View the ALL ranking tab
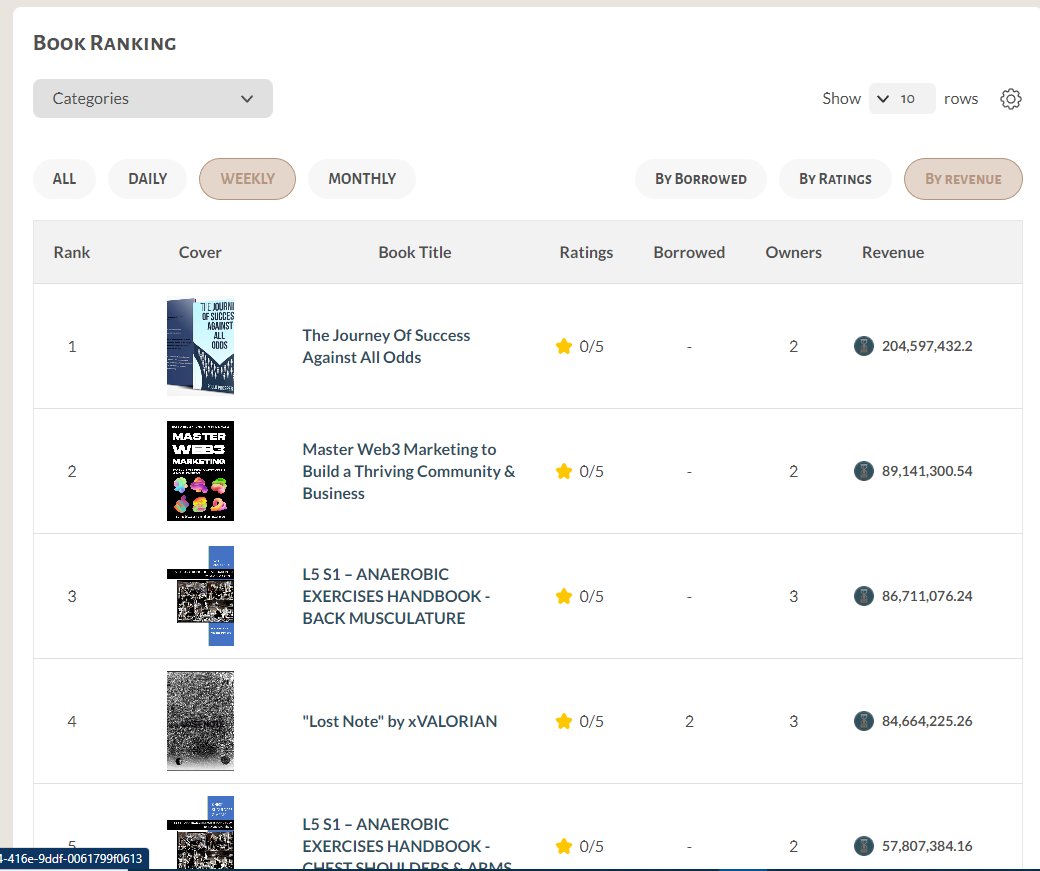Screen dimensions: 1040x871 tap(63, 178)
